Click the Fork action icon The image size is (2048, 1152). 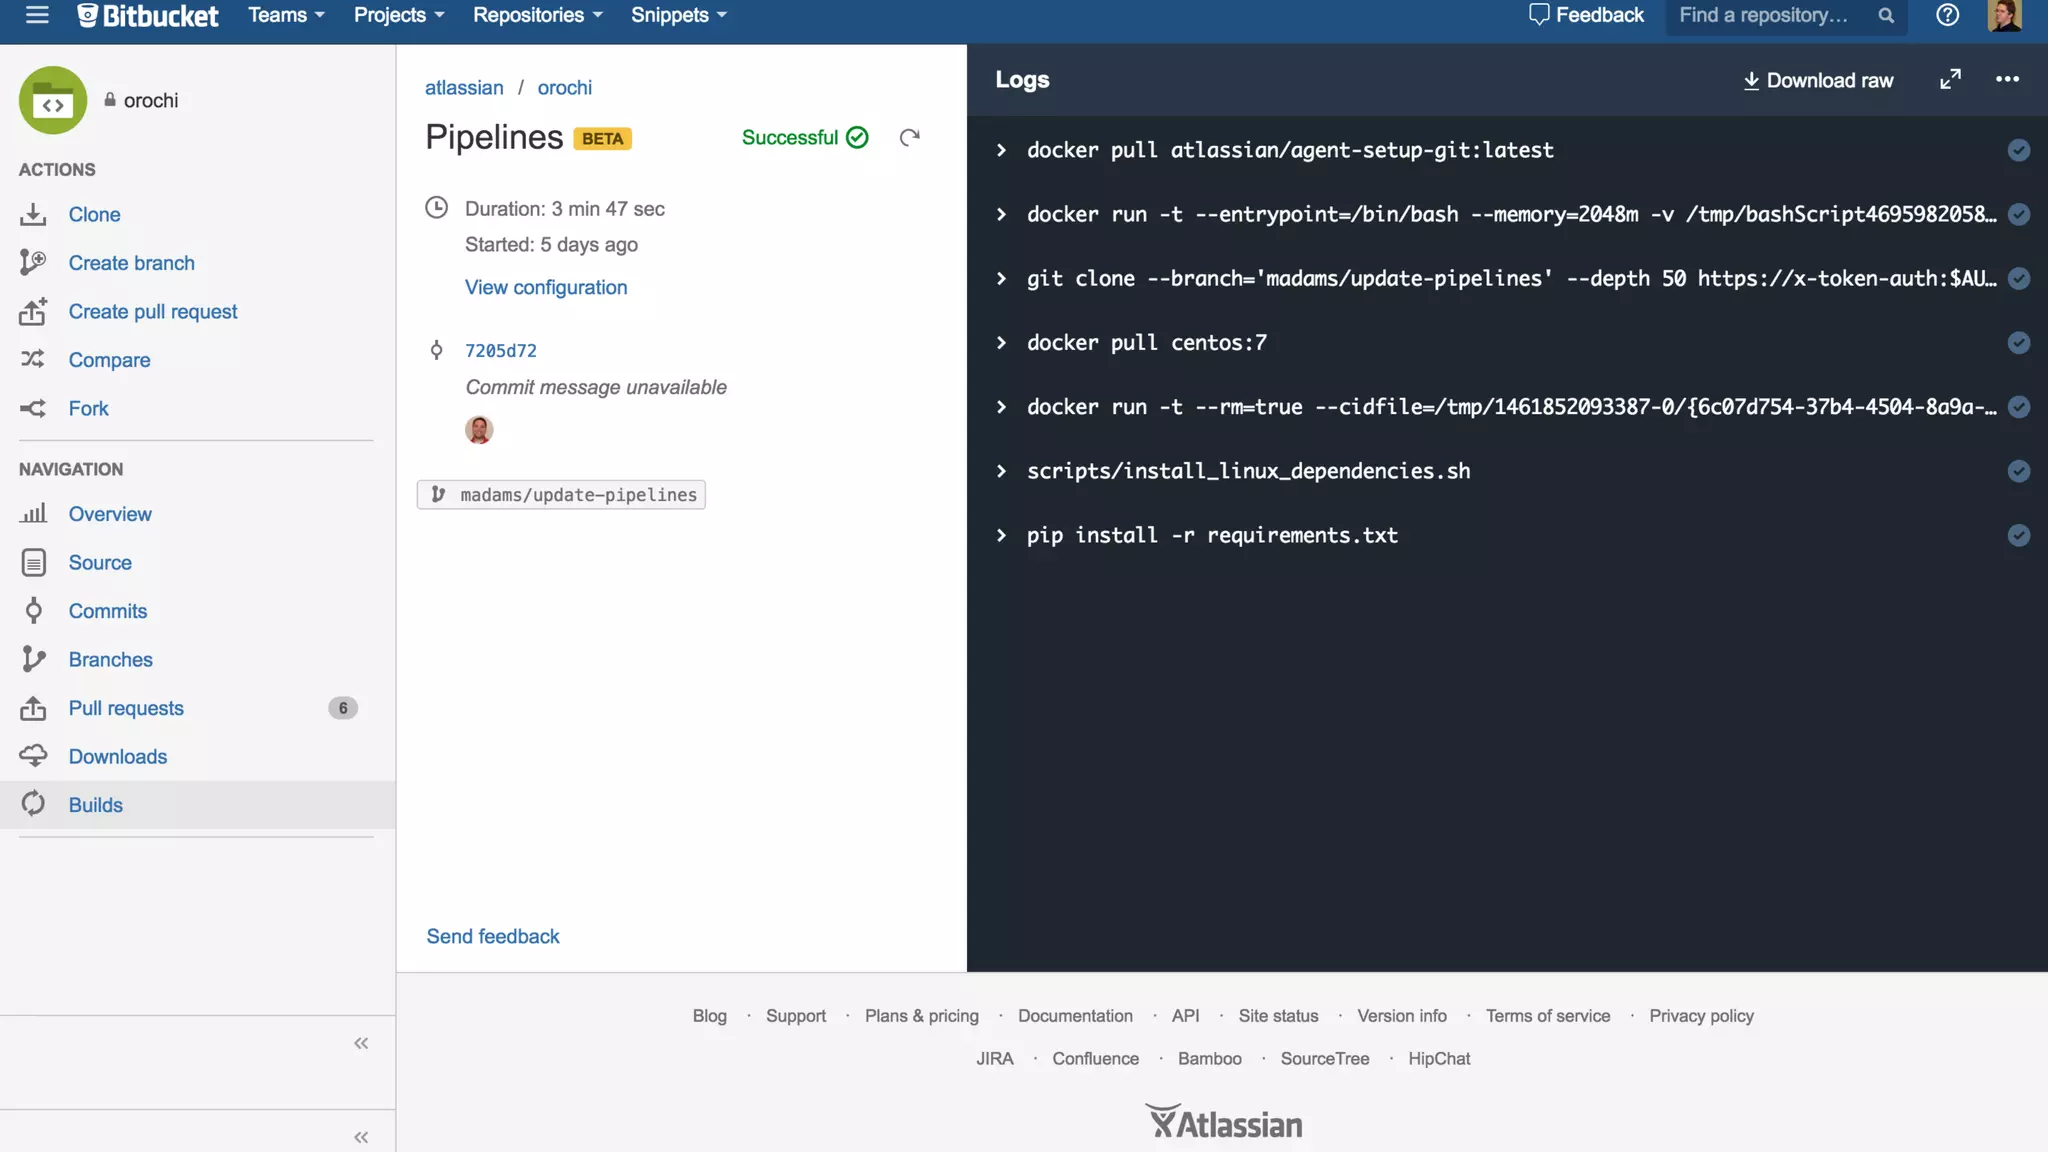[x=33, y=408]
